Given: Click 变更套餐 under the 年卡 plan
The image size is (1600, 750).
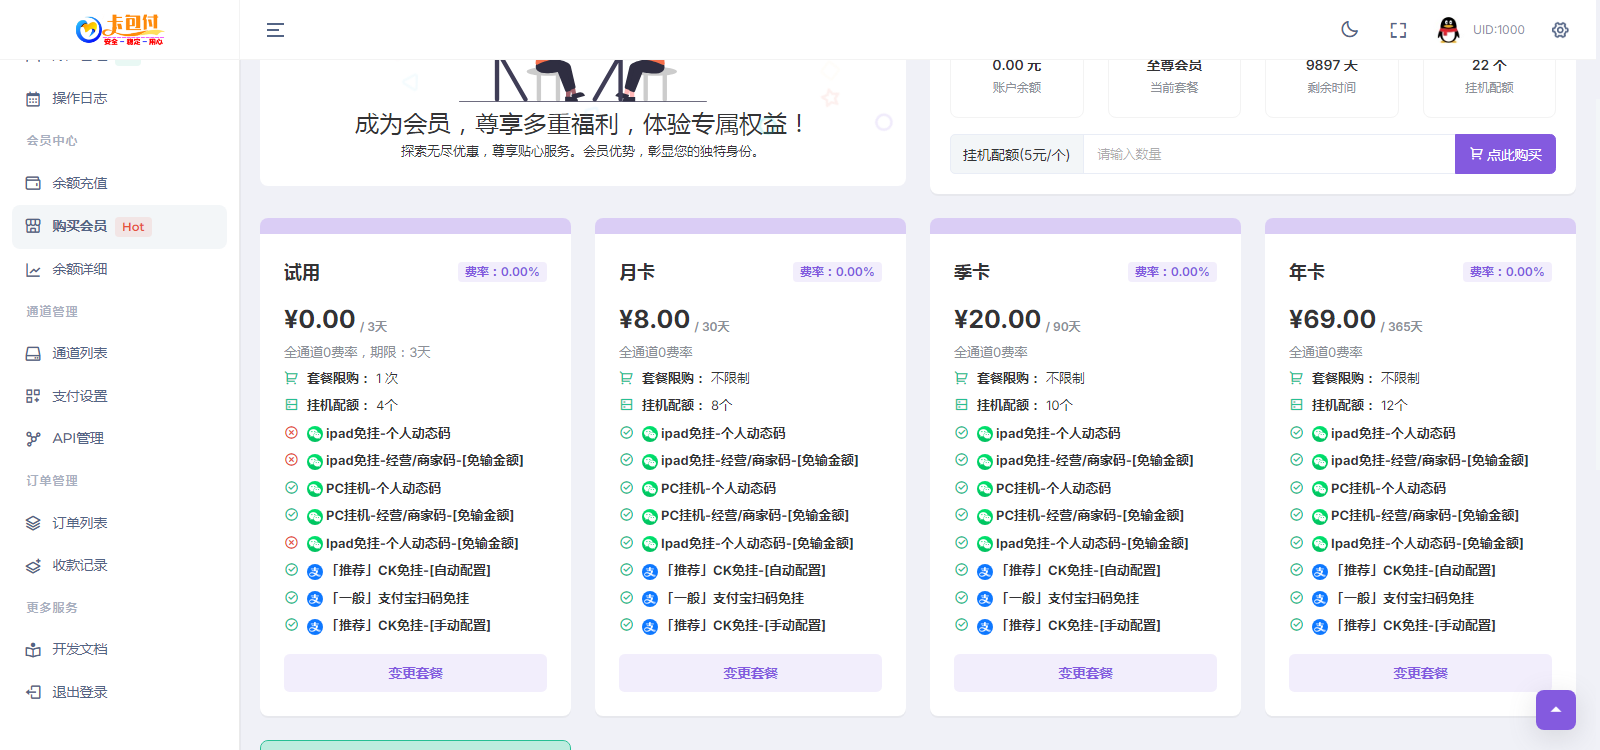Looking at the screenshot, I should click(1420, 673).
